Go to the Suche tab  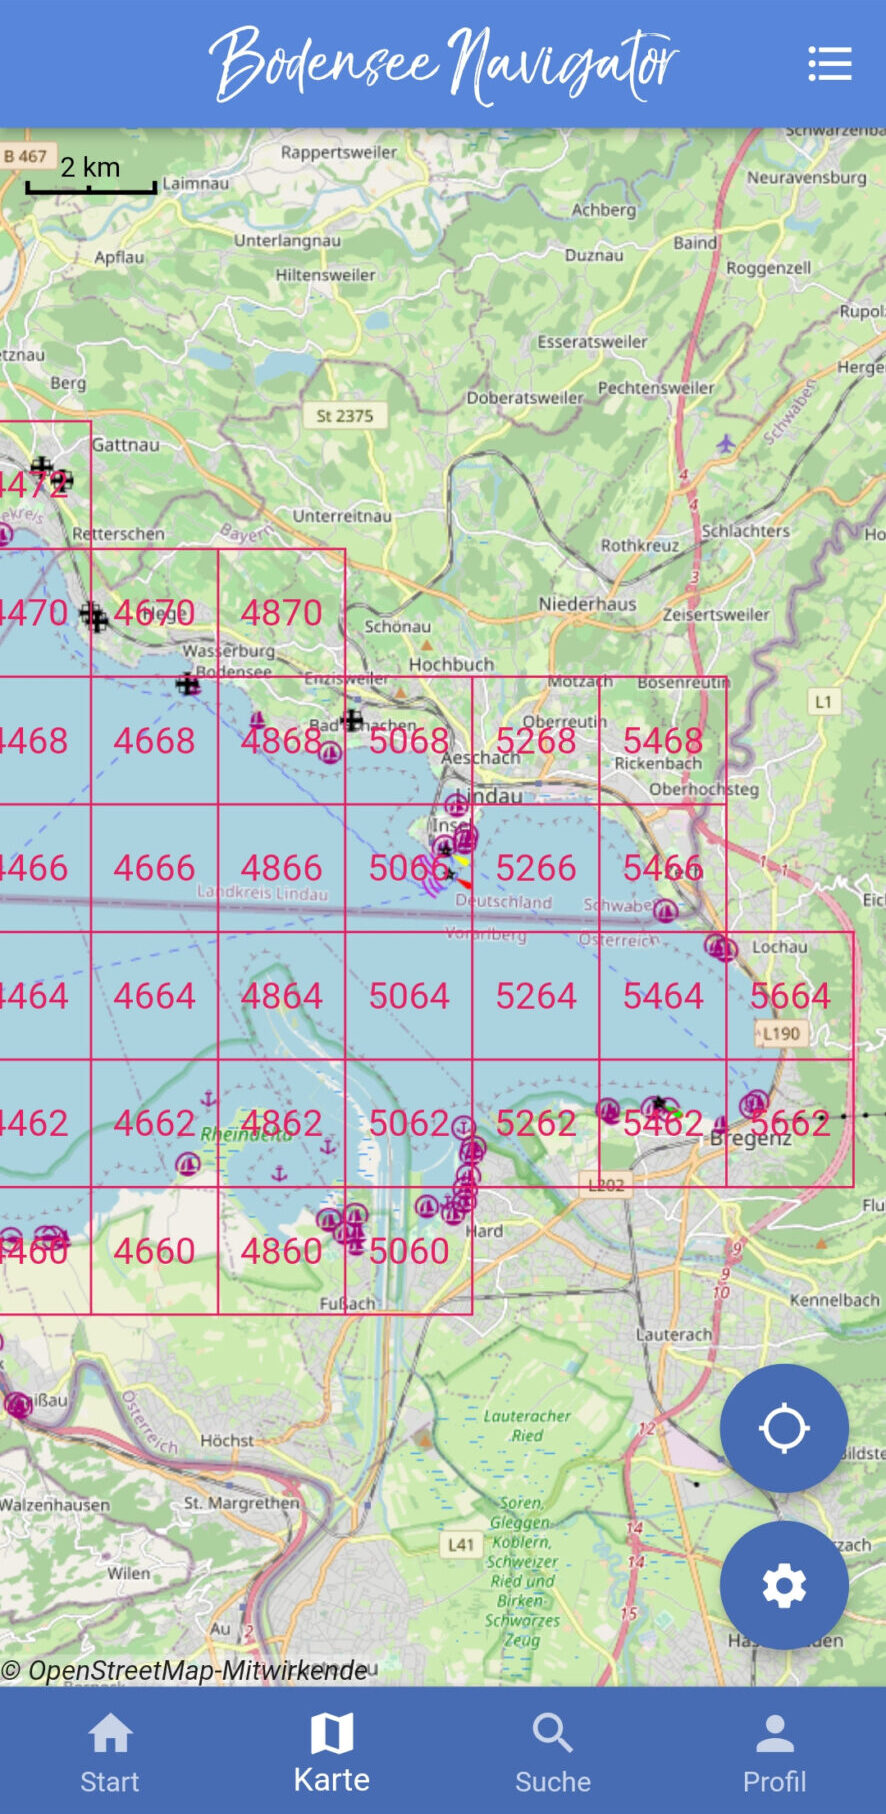553,1752
